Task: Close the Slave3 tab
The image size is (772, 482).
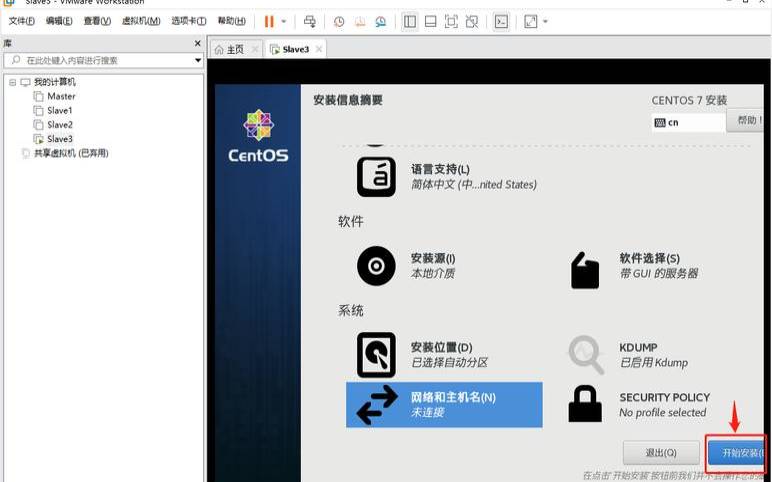Action: pos(319,49)
